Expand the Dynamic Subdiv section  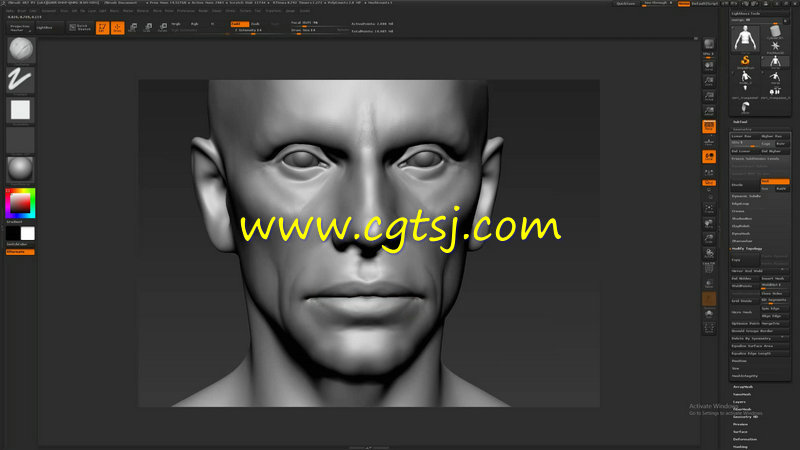pyautogui.click(x=746, y=196)
